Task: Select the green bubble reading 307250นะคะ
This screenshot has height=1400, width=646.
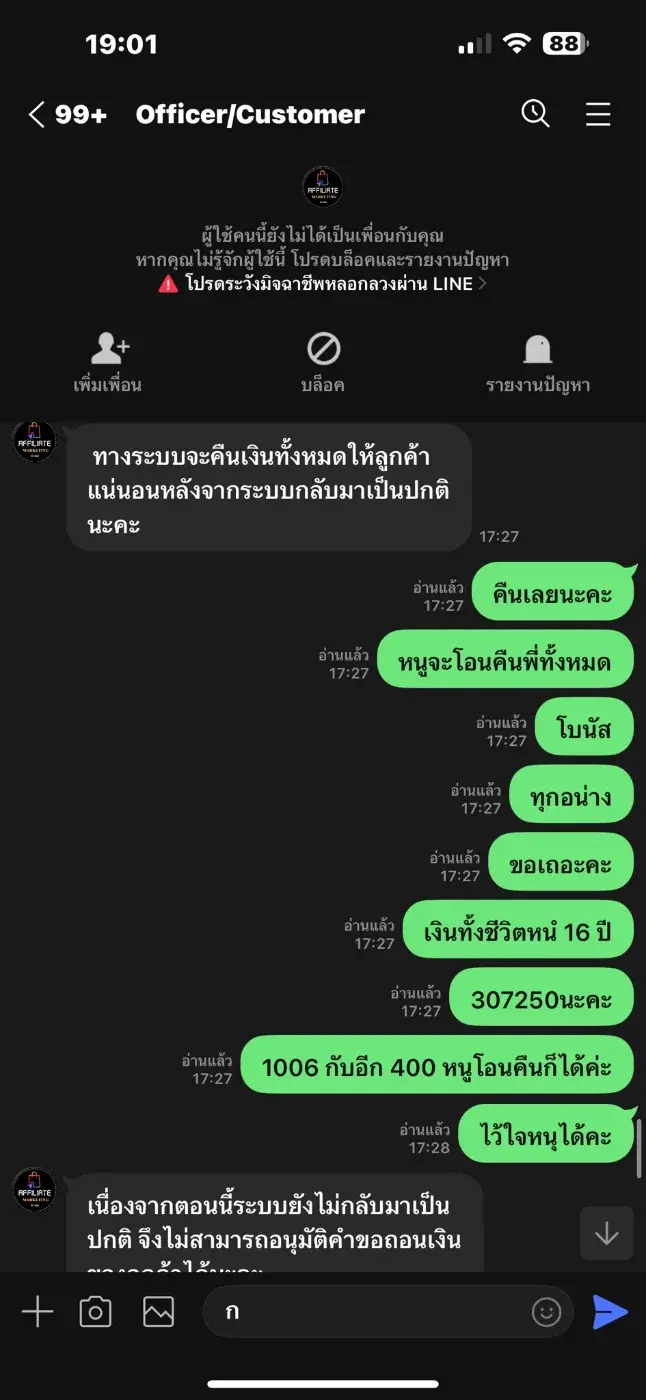Action: pos(541,998)
